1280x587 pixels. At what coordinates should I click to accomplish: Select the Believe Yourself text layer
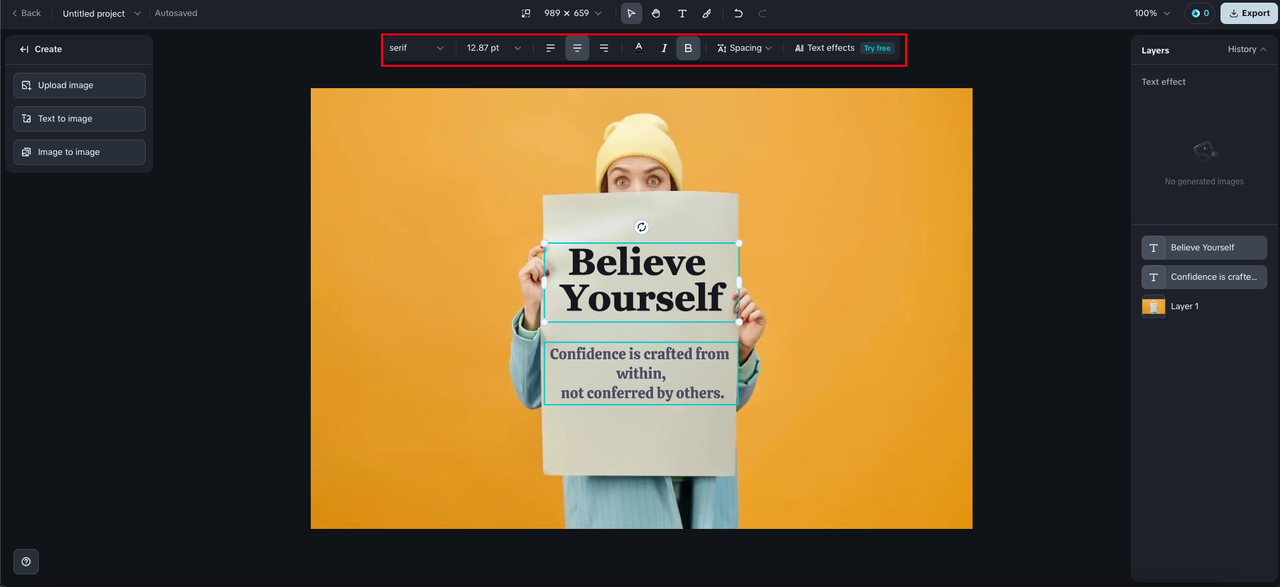click(x=1204, y=247)
